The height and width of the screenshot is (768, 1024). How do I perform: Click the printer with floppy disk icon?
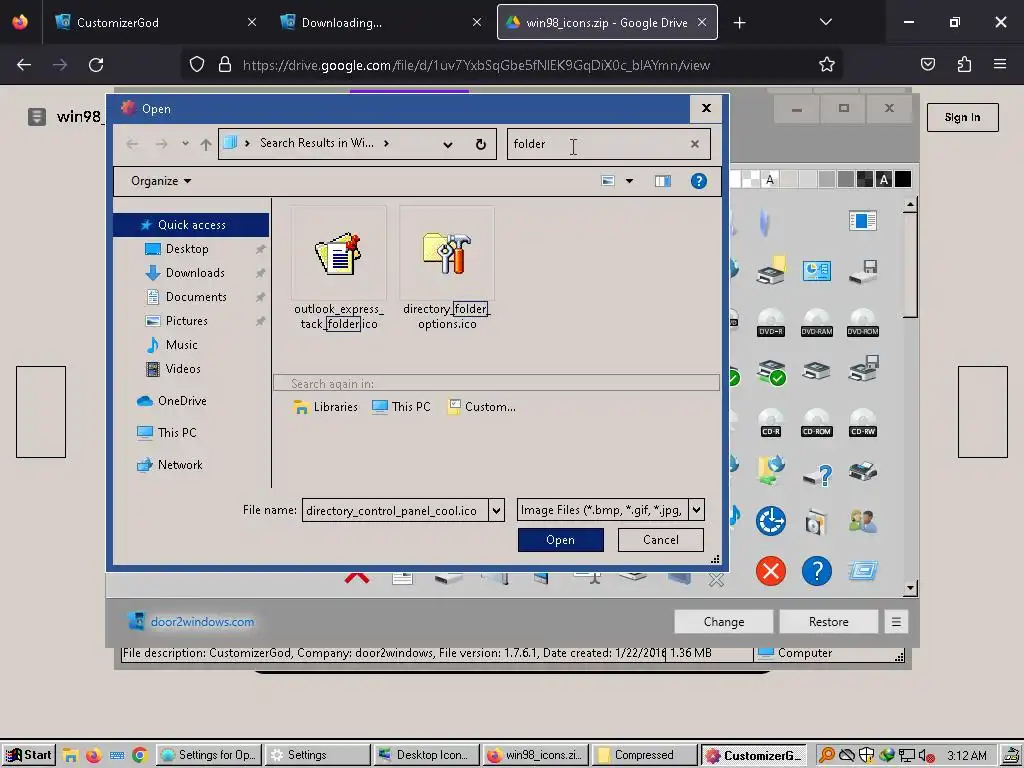(863, 369)
